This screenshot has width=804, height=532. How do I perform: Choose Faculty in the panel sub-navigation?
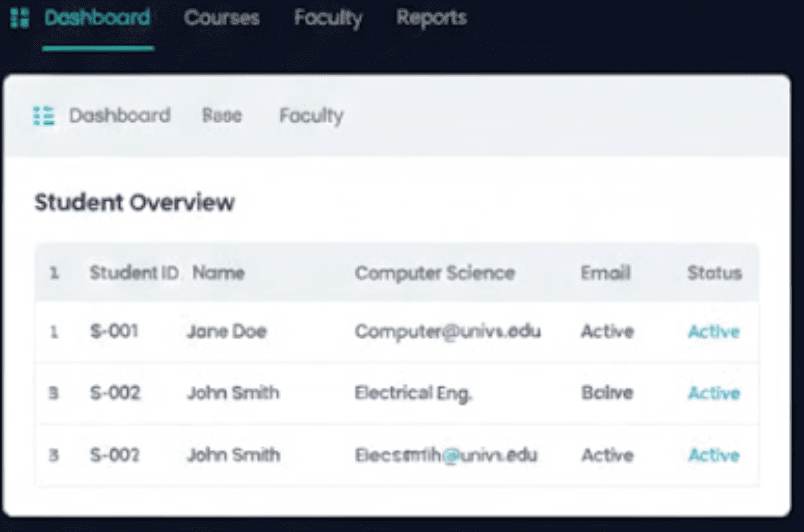311,116
